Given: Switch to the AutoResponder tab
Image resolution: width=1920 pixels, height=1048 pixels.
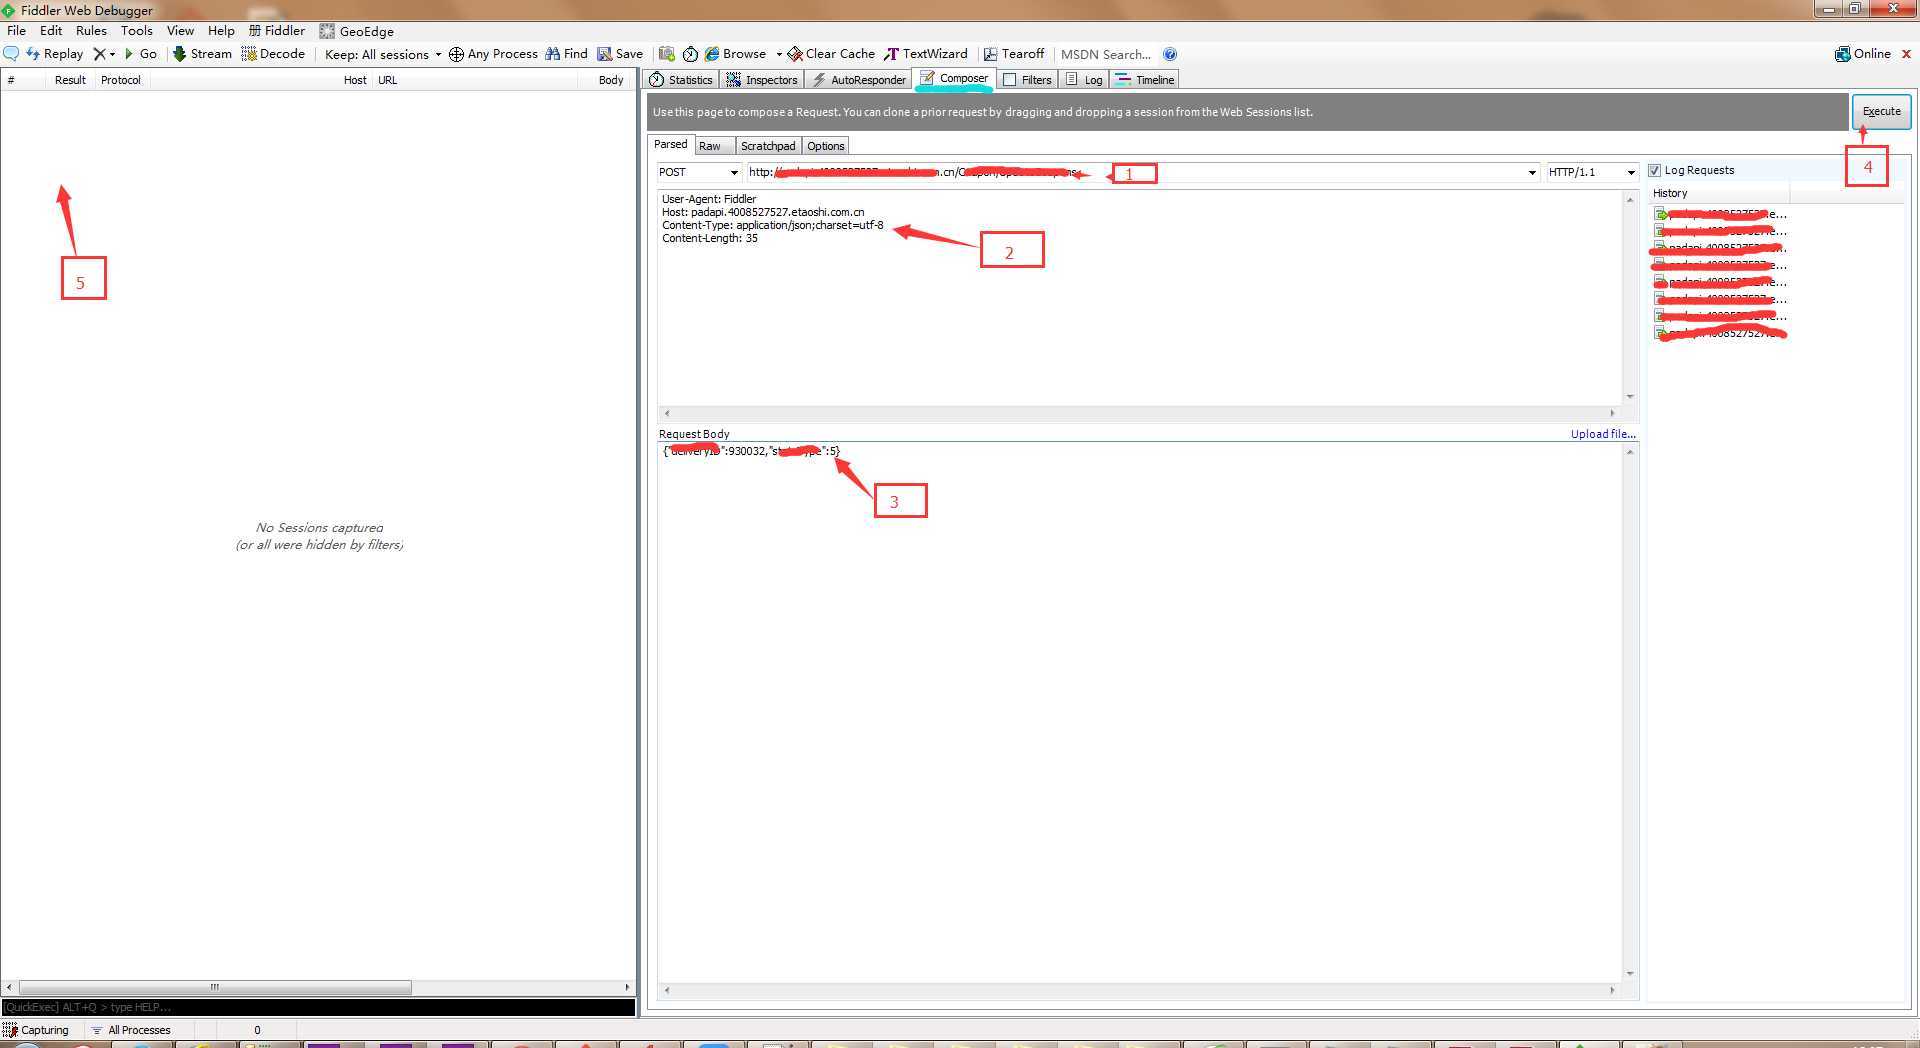Looking at the screenshot, I should click(859, 80).
